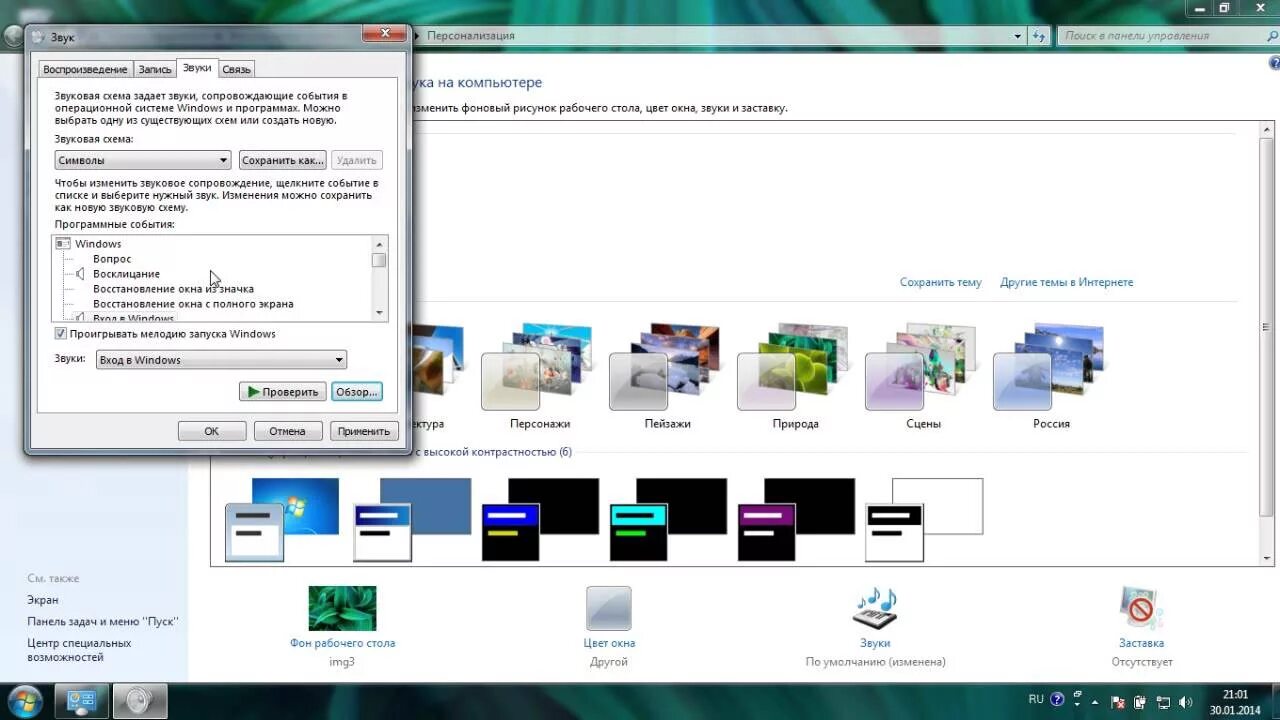The height and width of the screenshot is (720, 1280).
Task: Confirm with the OK button
Action: 212,431
